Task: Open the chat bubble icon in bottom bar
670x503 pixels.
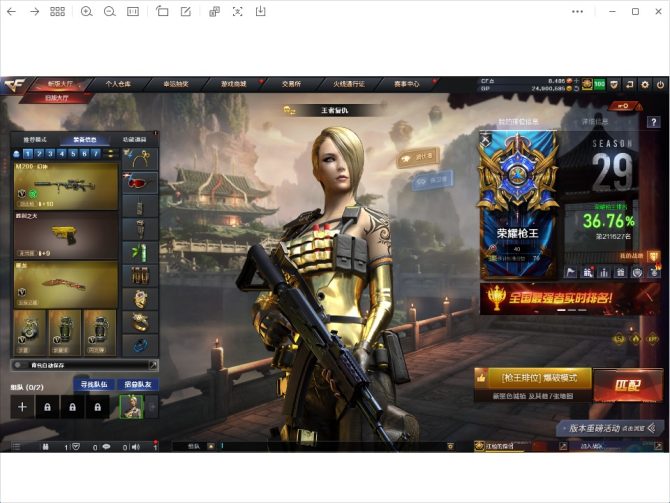Action: pyautogui.click(x=106, y=447)
